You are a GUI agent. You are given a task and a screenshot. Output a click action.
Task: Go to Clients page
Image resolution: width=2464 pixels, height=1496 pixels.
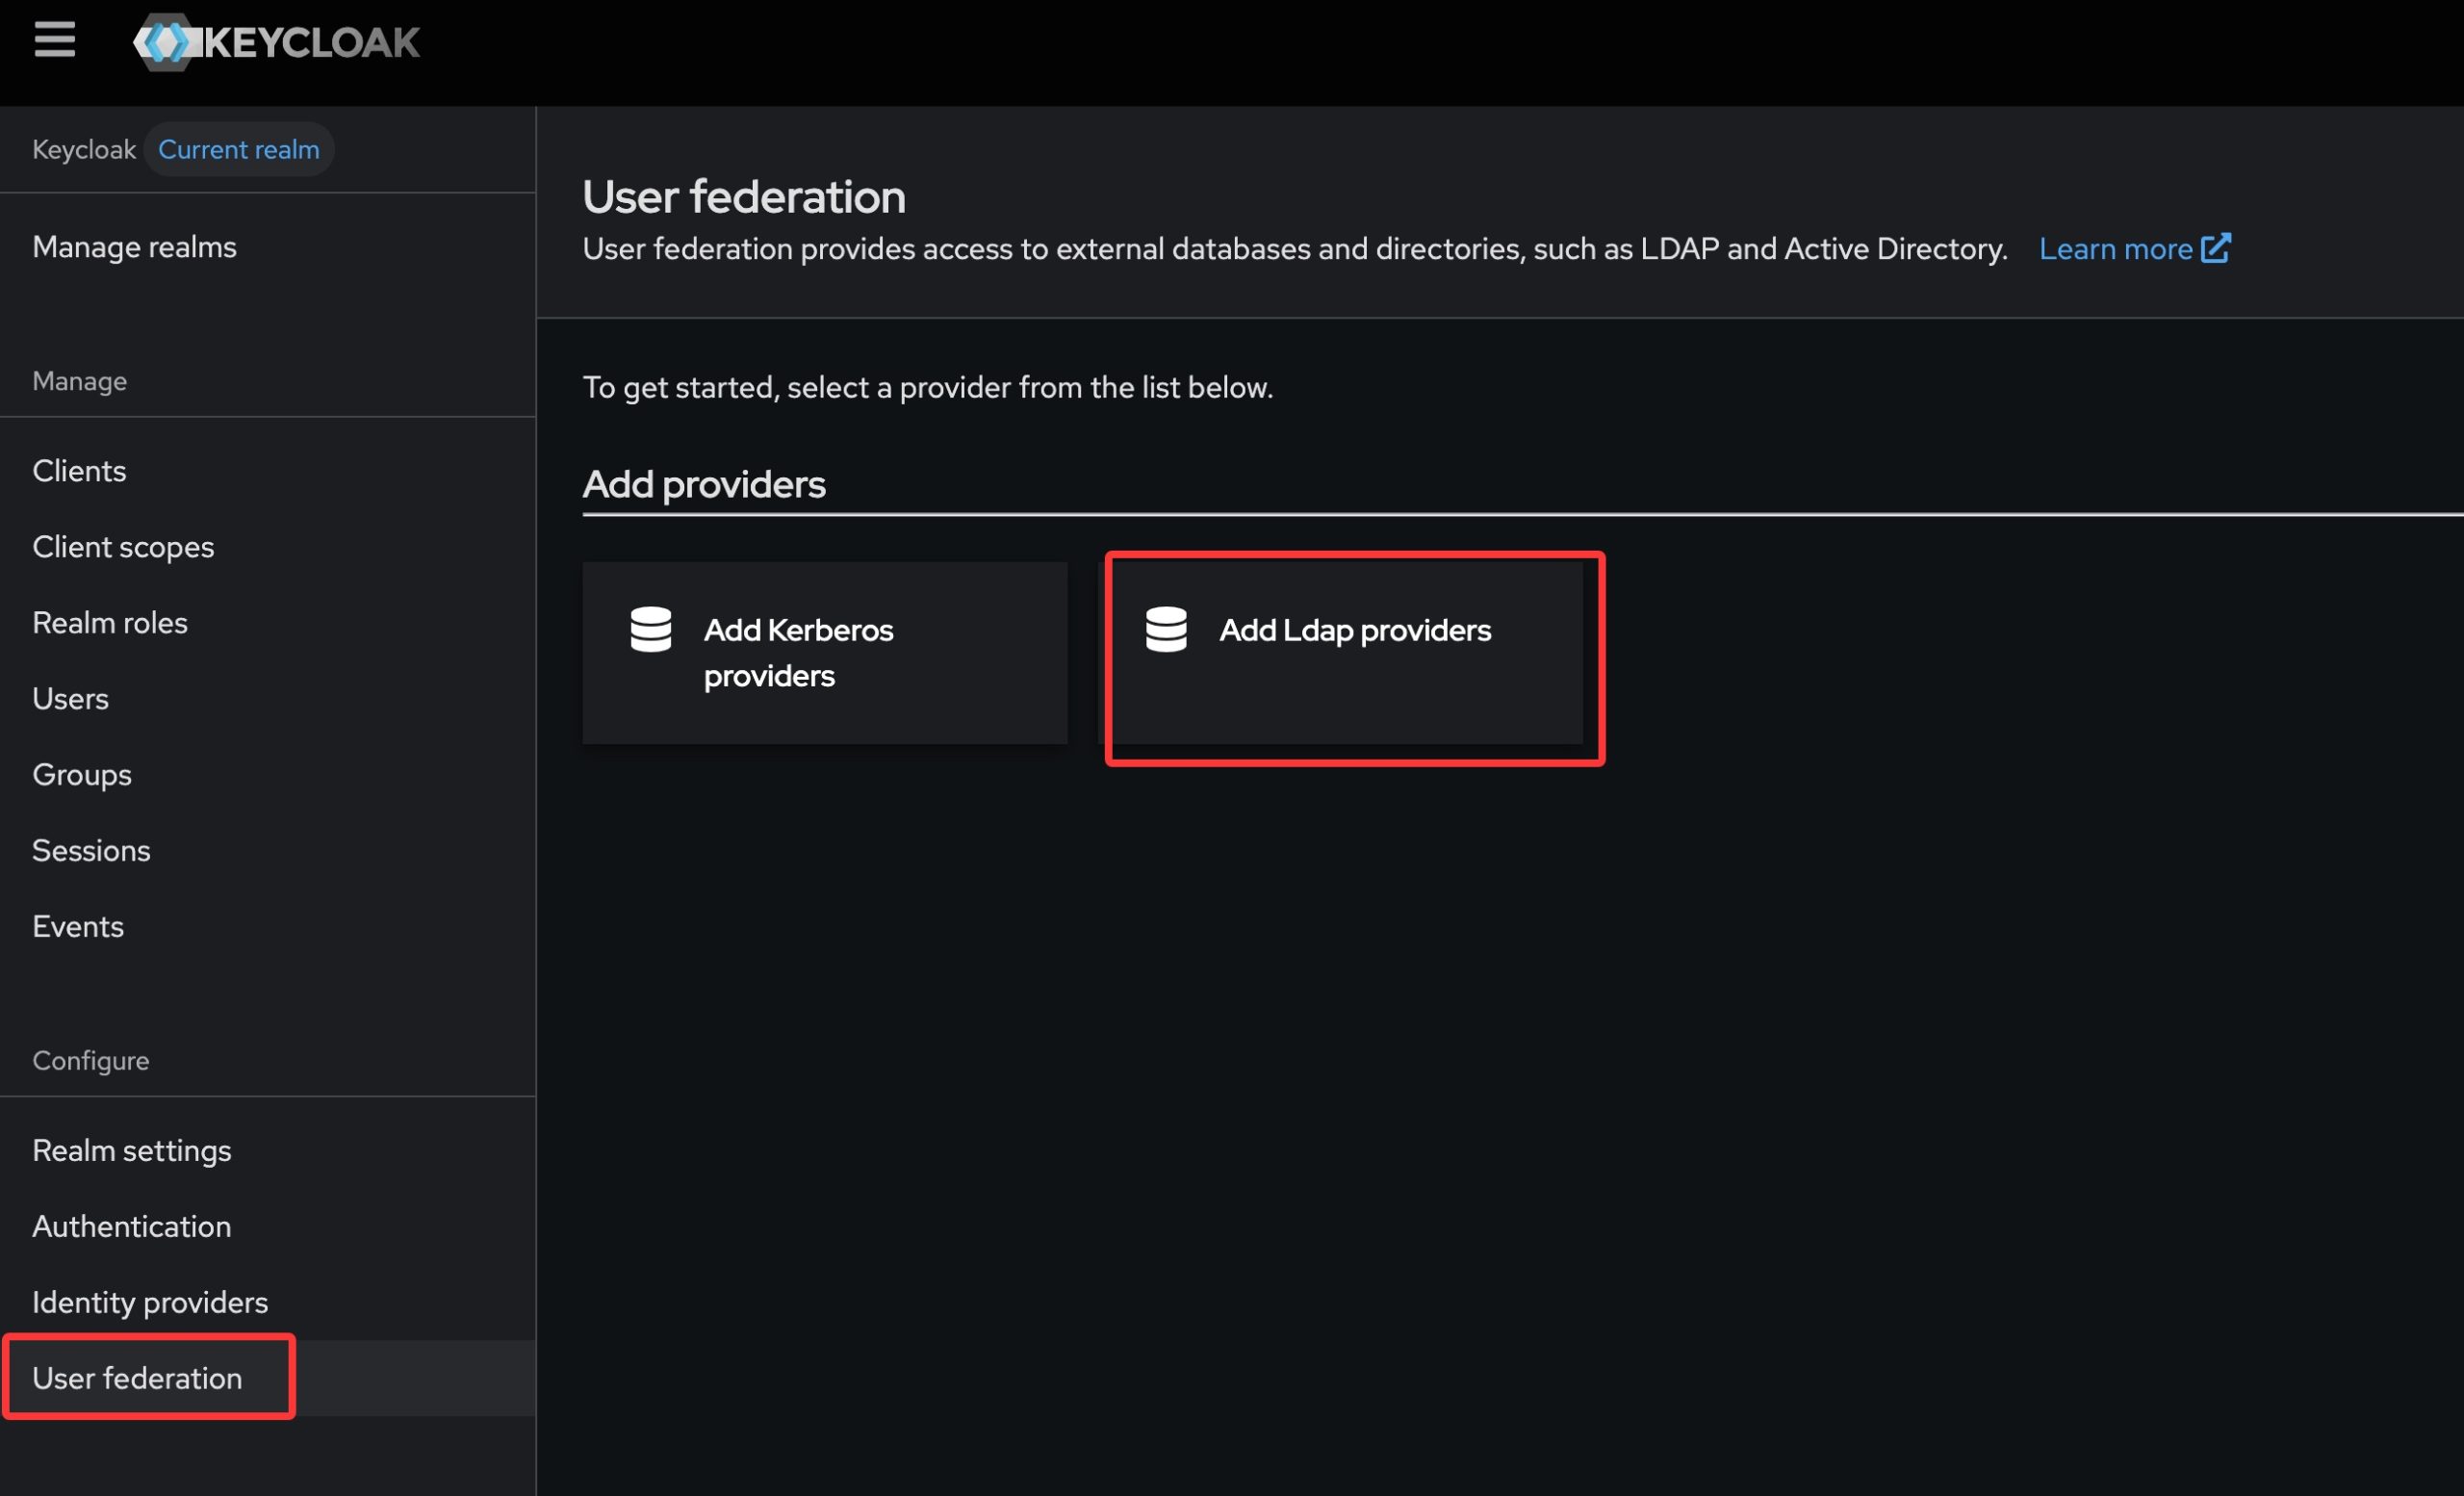[268, 471]
